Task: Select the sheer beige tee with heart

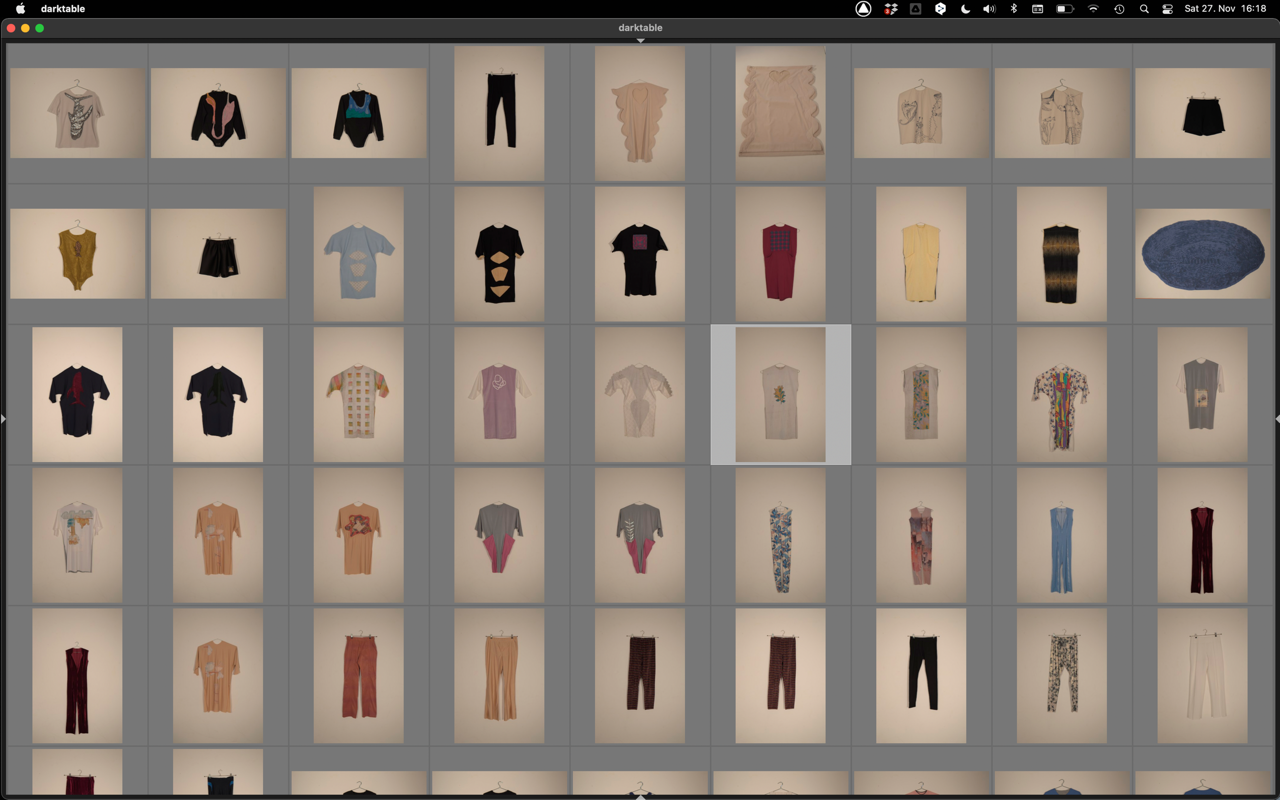Action: (640, 395)
